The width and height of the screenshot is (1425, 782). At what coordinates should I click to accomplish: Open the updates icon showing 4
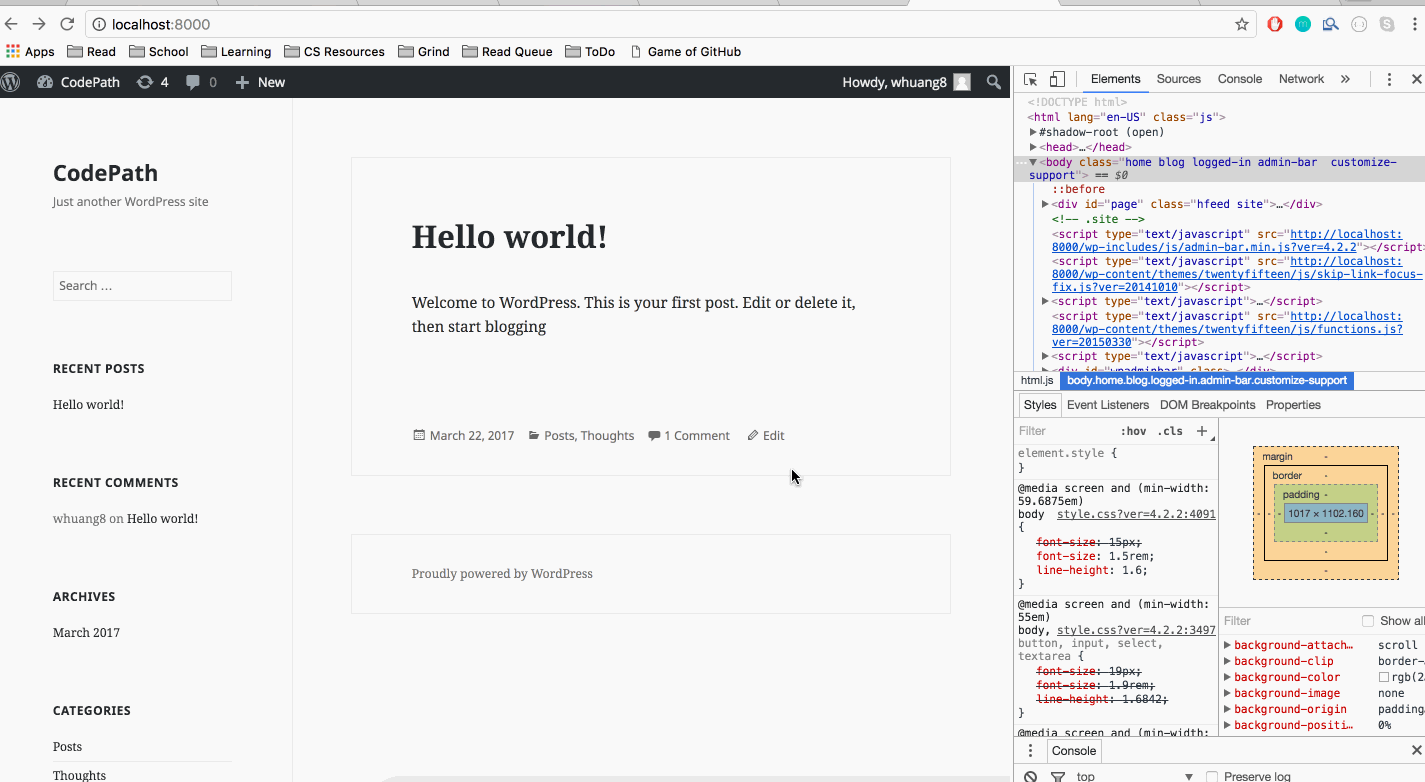click(x=153, y=82)
